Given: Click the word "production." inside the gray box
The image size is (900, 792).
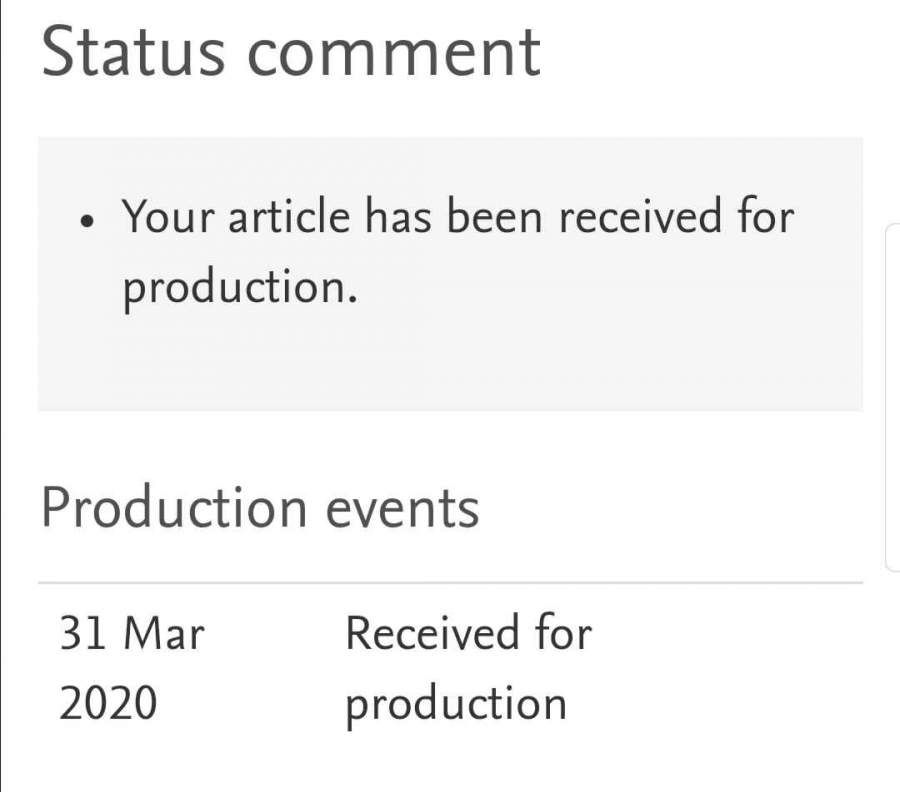Looking at the screenshot, I should tap(240, 289).
